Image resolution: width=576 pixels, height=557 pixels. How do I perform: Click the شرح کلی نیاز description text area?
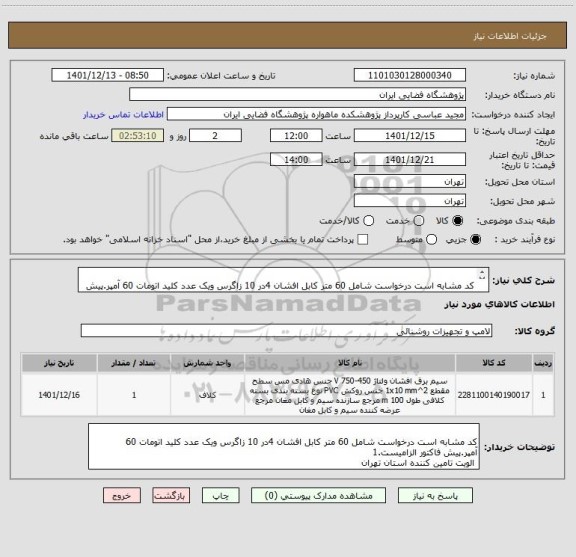[x=283, y=280]
